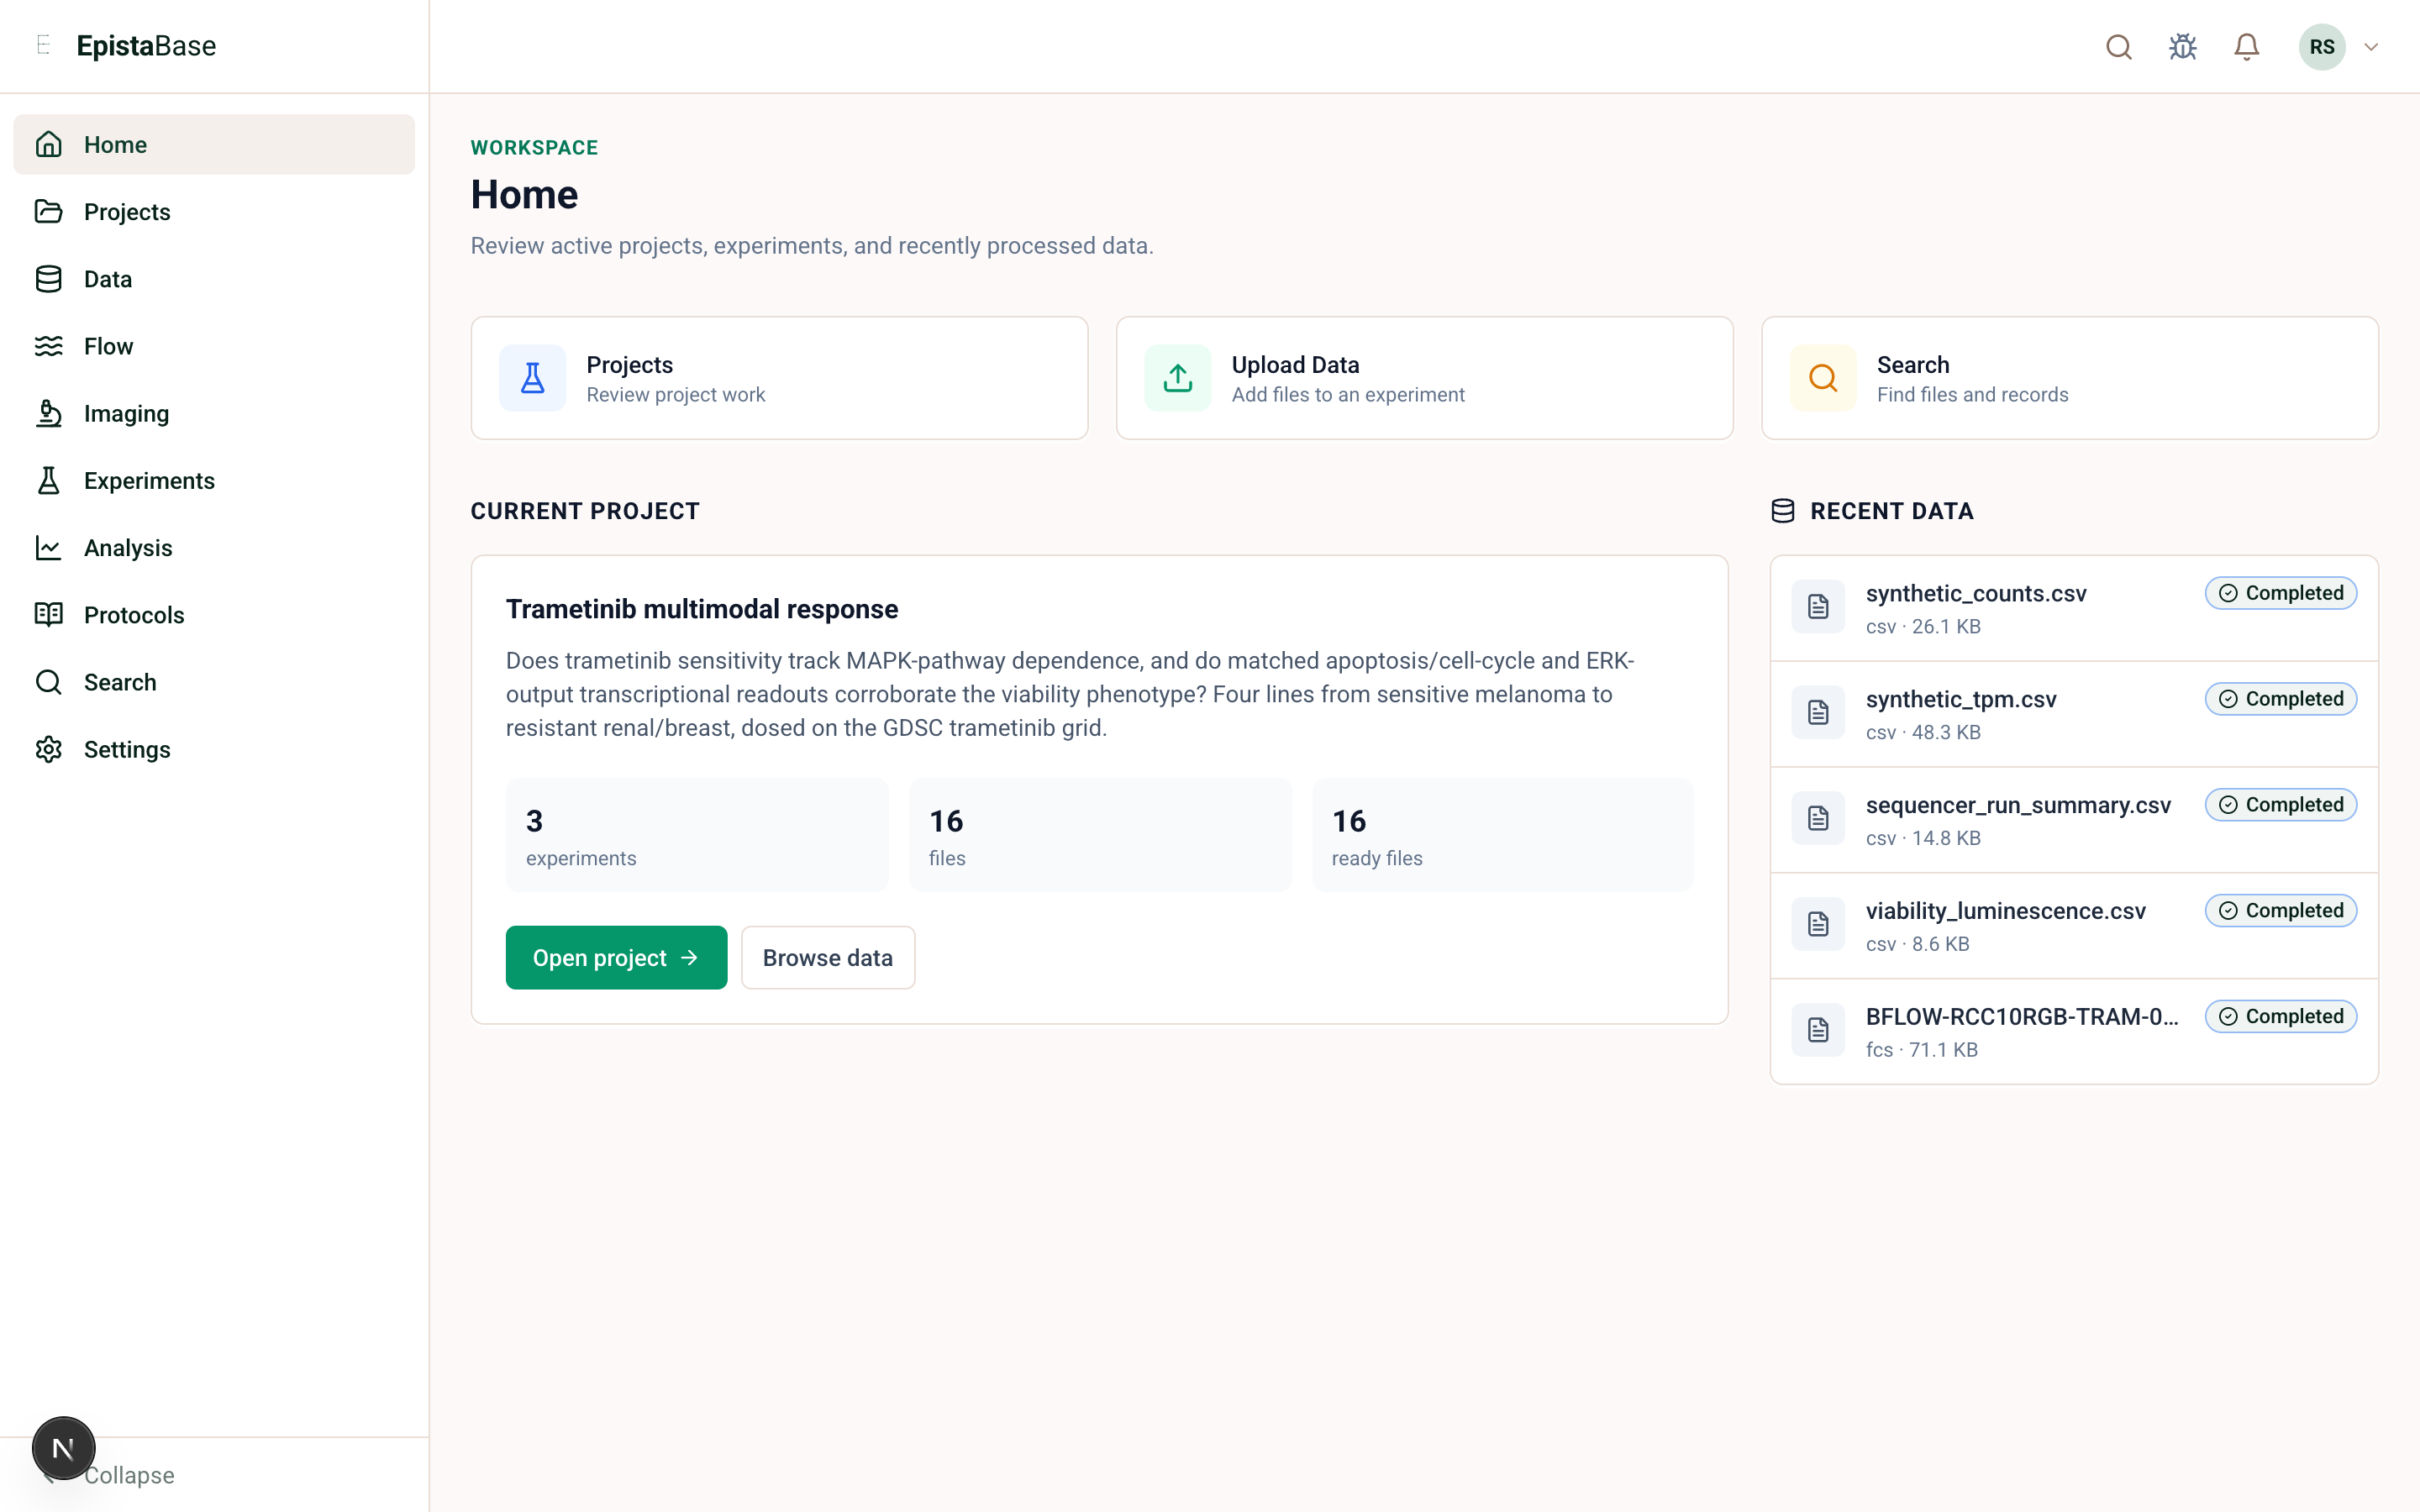2420x1512 pixels.
Task: Click the Home house icon in sidebar
Action: (x=48, y=145)
